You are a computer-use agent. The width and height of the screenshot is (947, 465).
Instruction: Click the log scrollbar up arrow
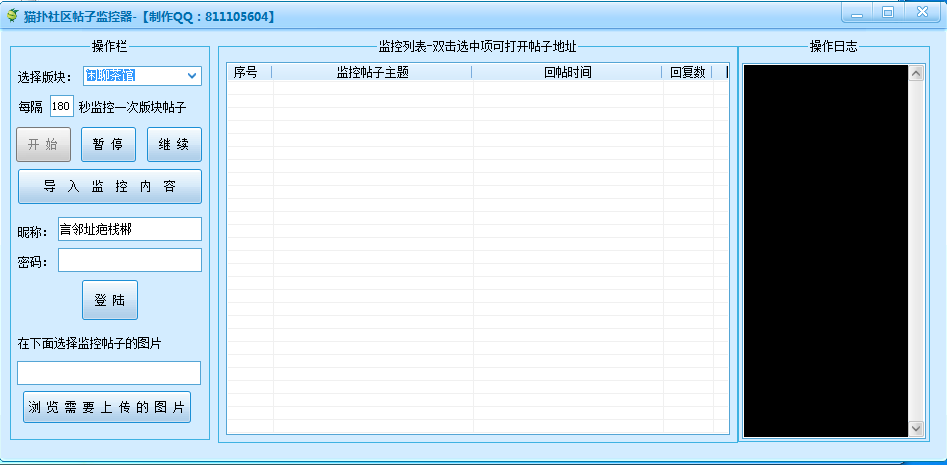(x=916, y=74)
